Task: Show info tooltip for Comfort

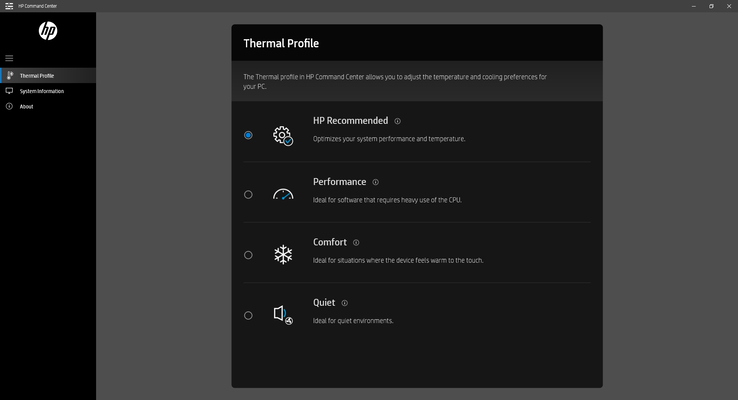Action: [x=356, y=242]
